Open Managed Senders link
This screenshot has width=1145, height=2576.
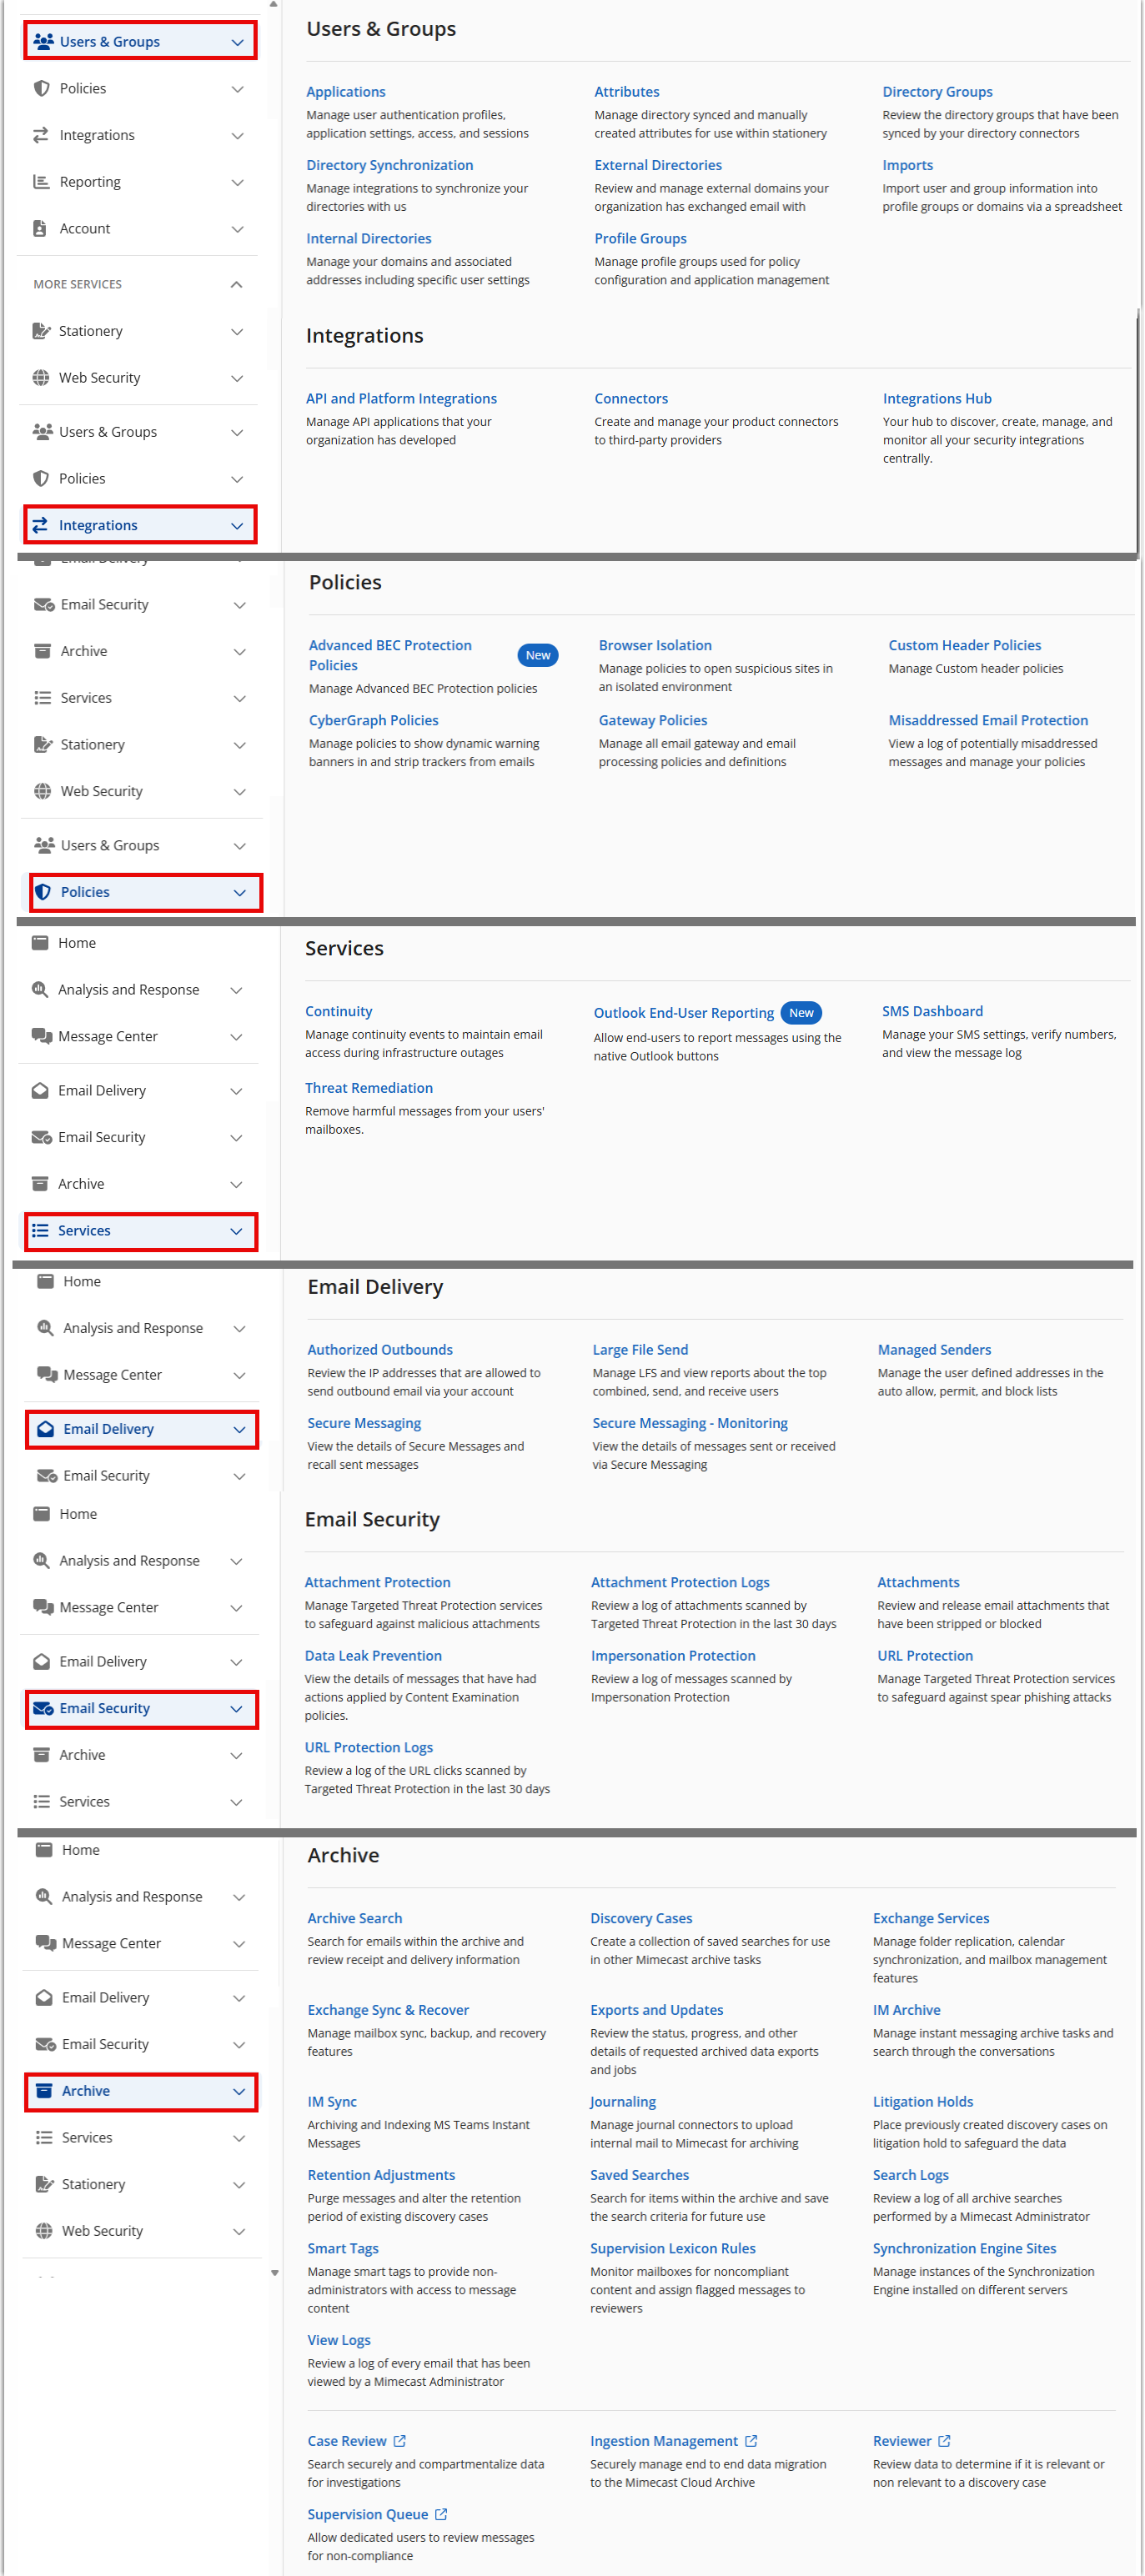(935, 1350)
